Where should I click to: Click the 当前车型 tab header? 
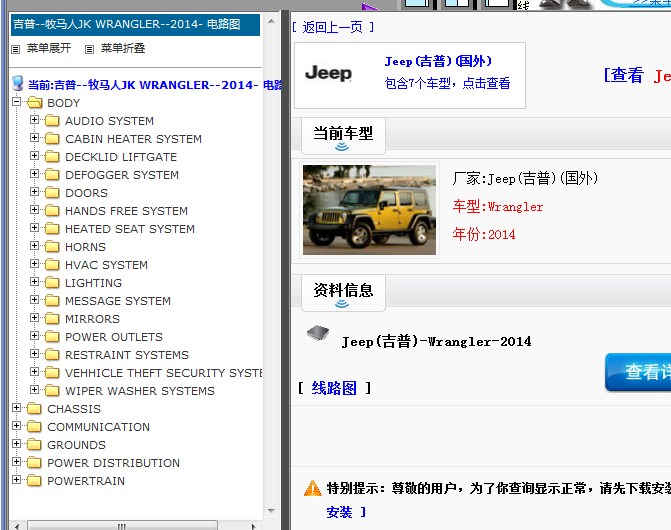(x=343, y=136)
